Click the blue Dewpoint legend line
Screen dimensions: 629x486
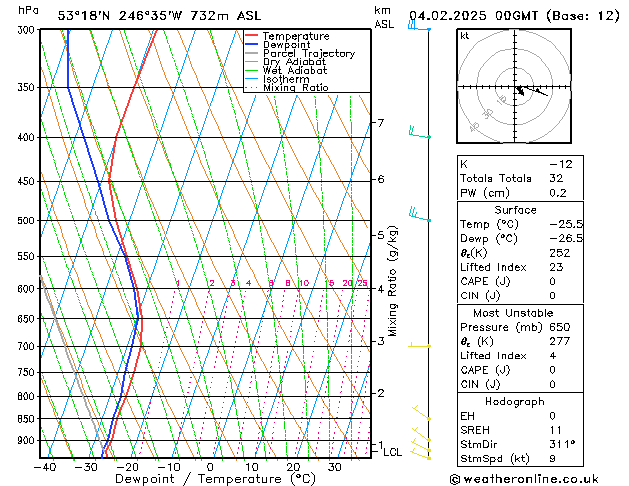pyautogui.click(x=251, y=44)
